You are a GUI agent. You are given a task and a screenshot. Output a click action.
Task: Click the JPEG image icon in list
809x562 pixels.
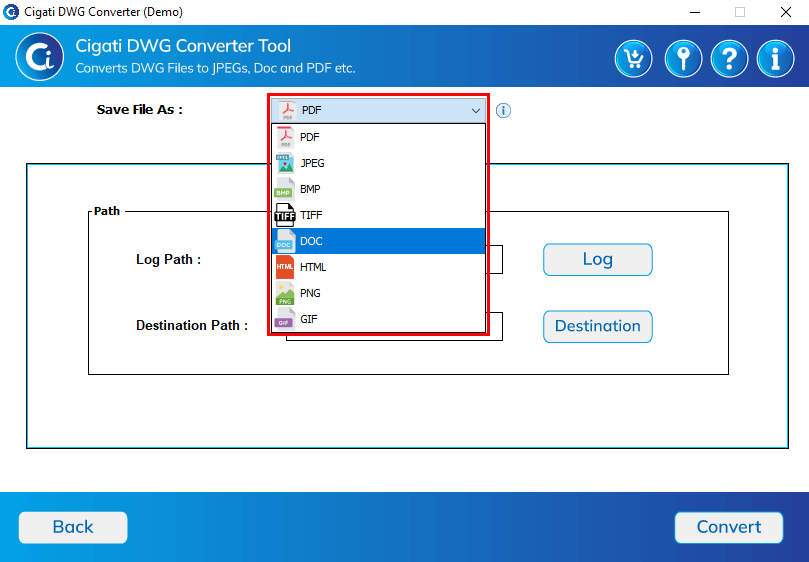click(x=285, y=163)
